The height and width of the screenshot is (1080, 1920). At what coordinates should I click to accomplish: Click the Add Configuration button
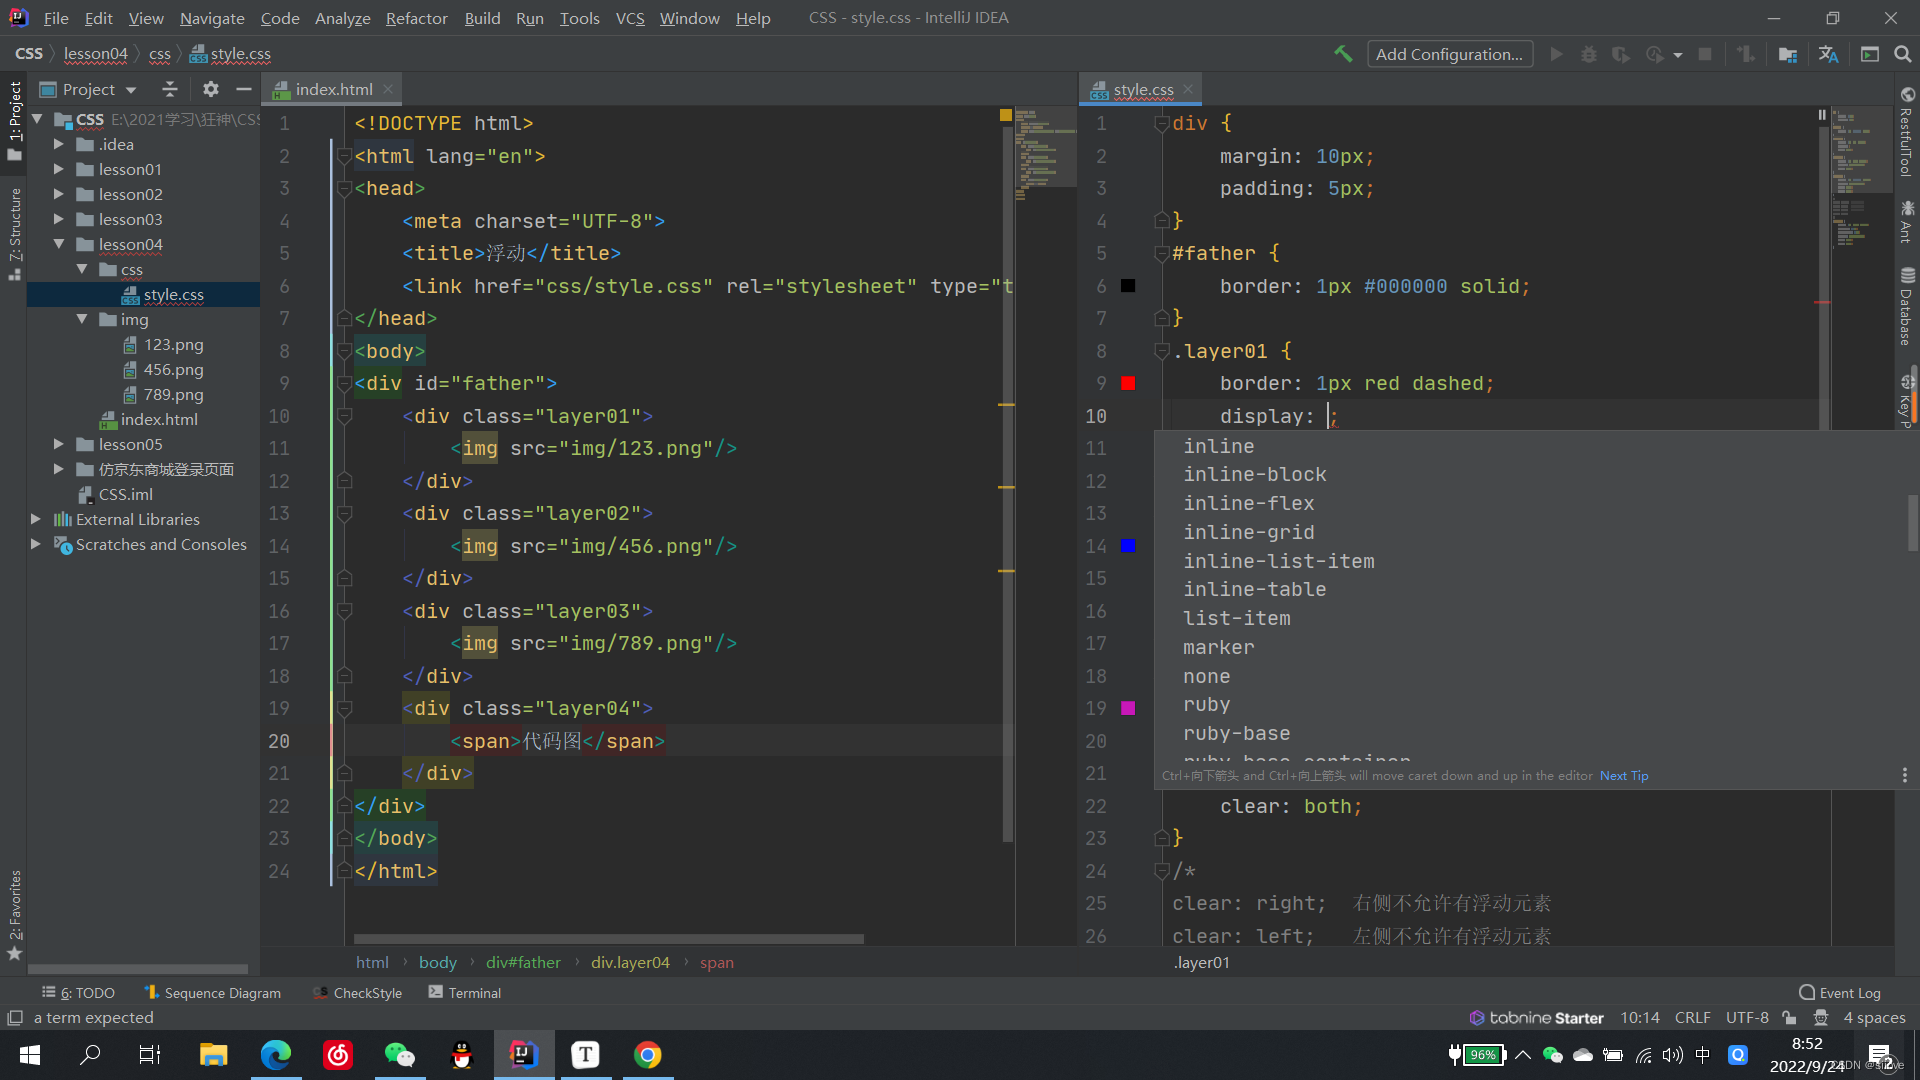[1449, 54]
